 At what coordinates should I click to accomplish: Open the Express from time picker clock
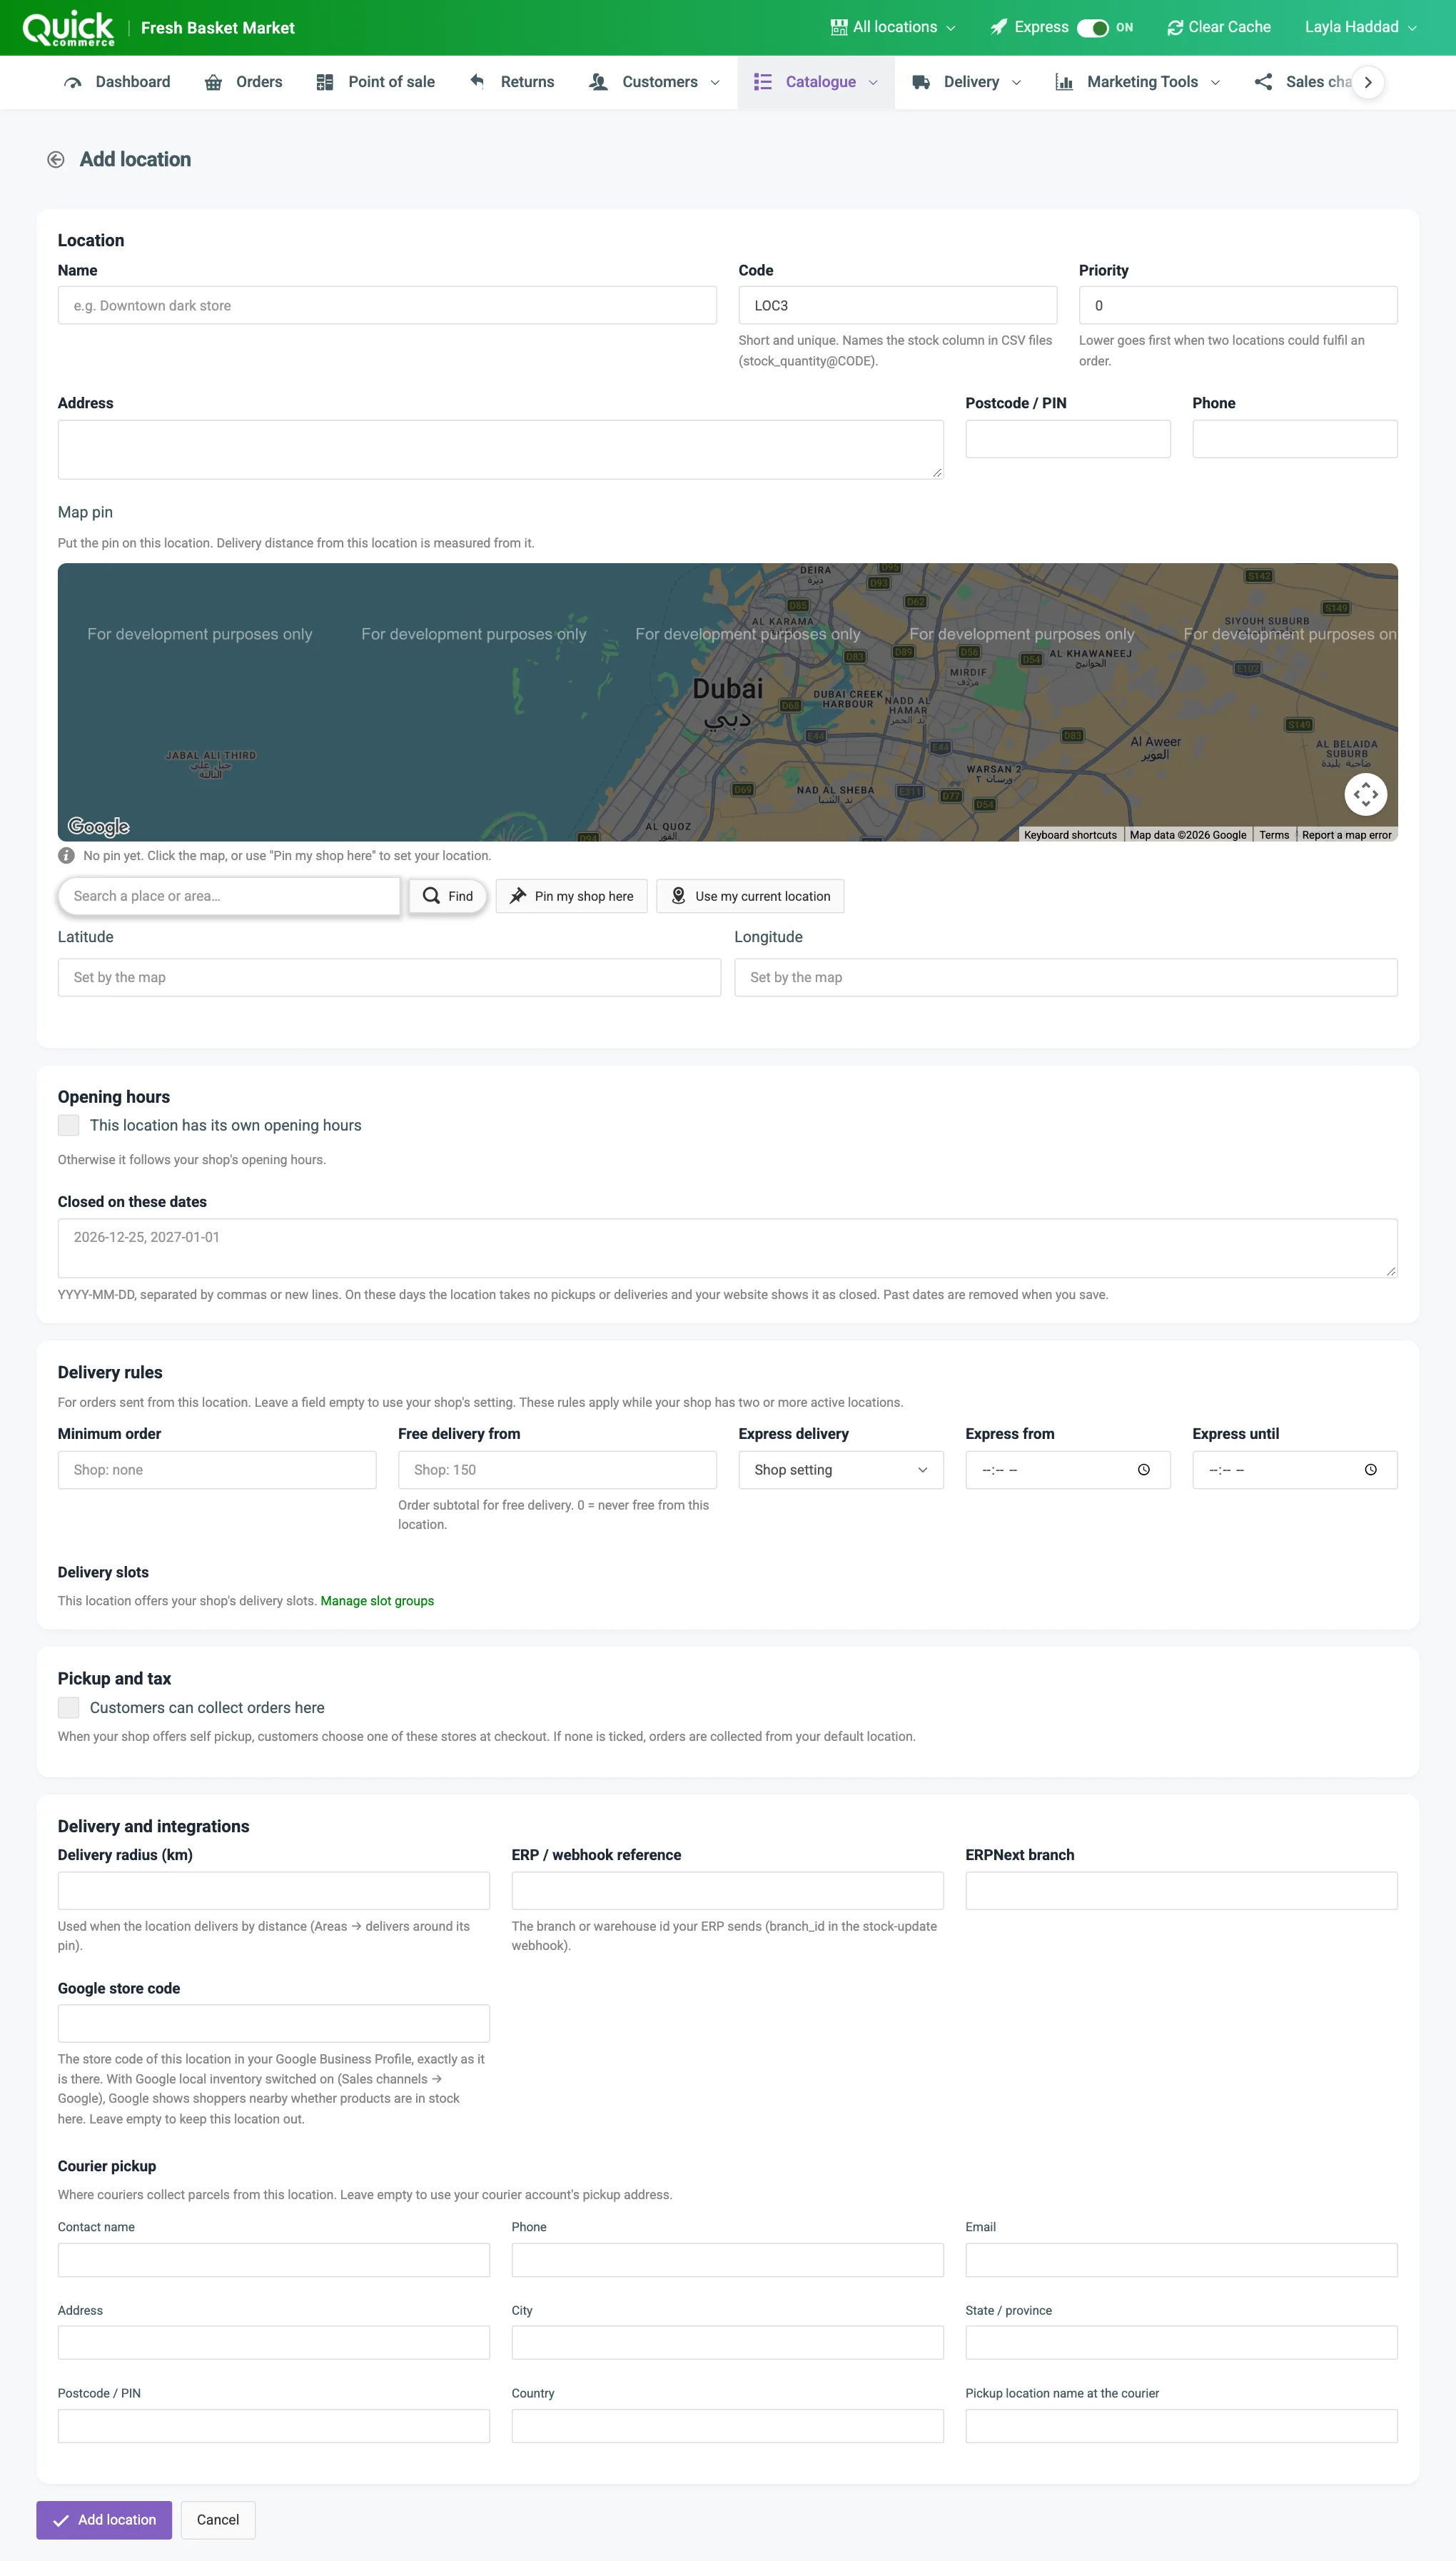click(x=1143, y=1470)
